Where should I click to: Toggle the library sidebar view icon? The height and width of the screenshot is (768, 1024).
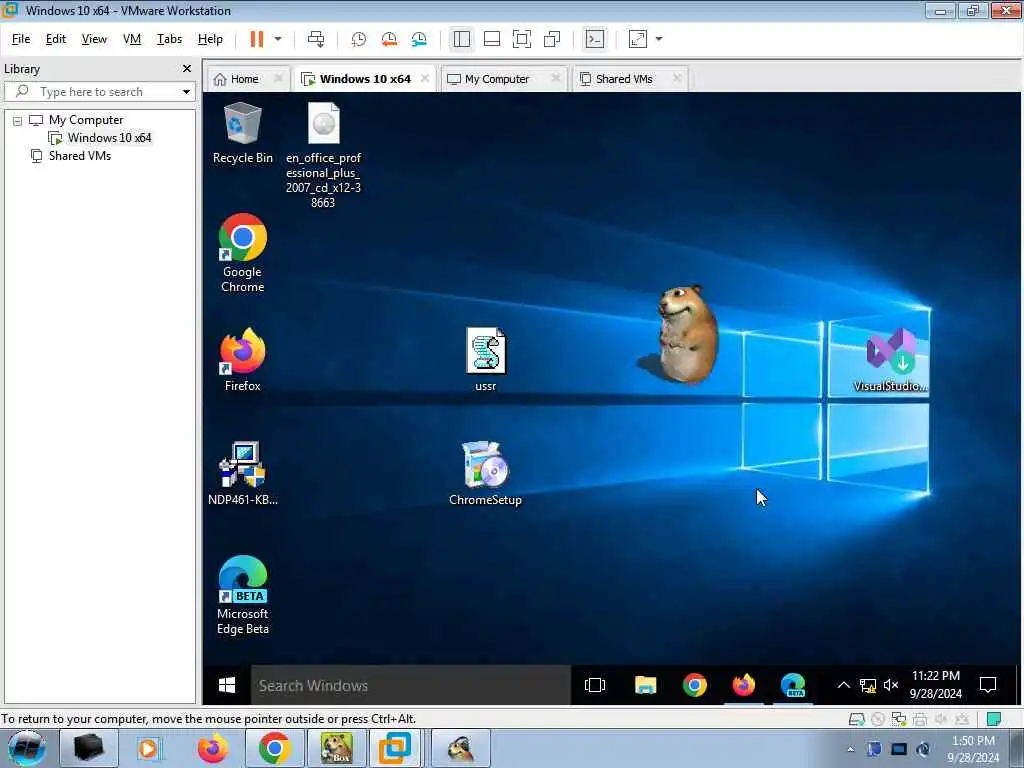pos(462,39)
